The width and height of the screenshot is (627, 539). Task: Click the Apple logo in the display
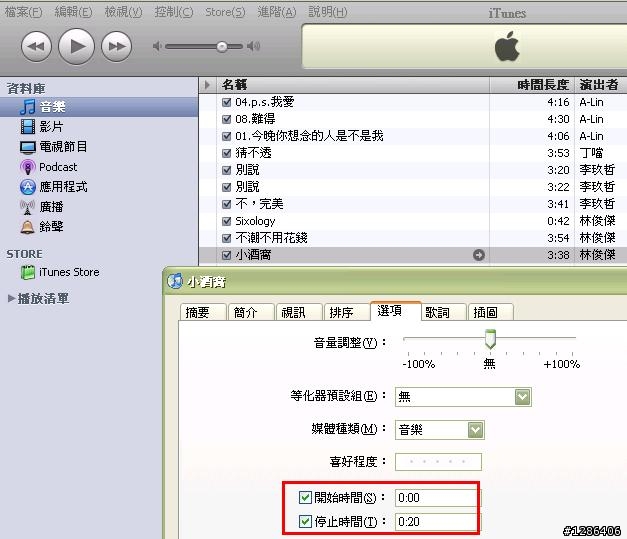coord(507,46)
